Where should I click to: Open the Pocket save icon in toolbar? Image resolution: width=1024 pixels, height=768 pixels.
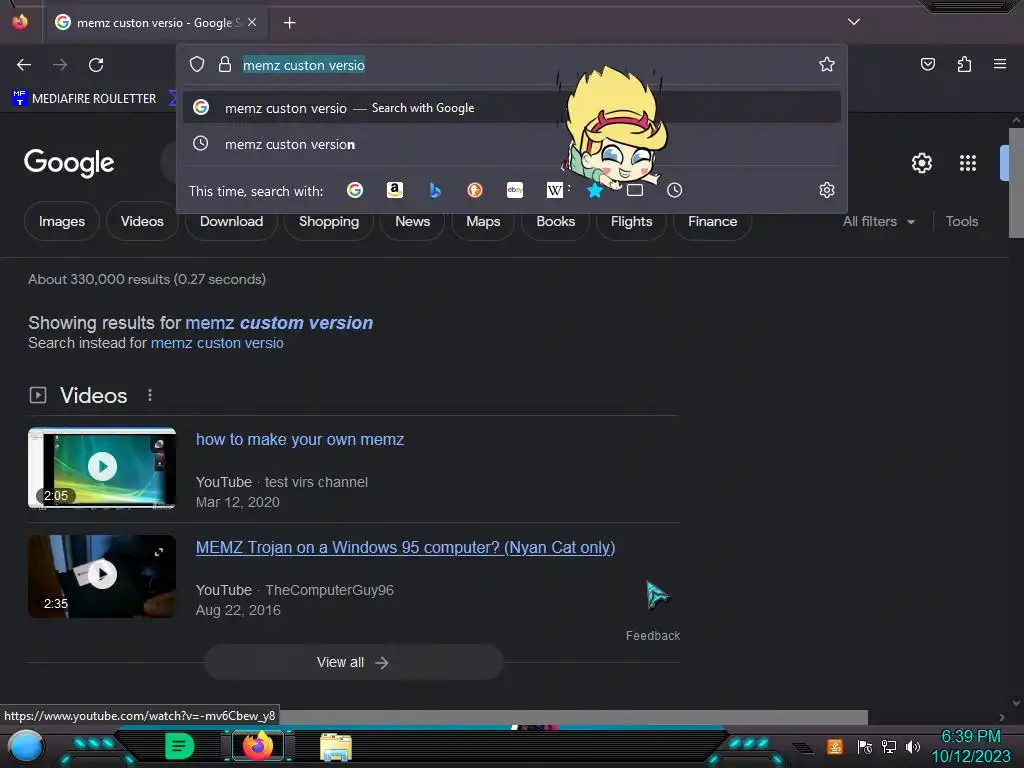click(928, 64)
